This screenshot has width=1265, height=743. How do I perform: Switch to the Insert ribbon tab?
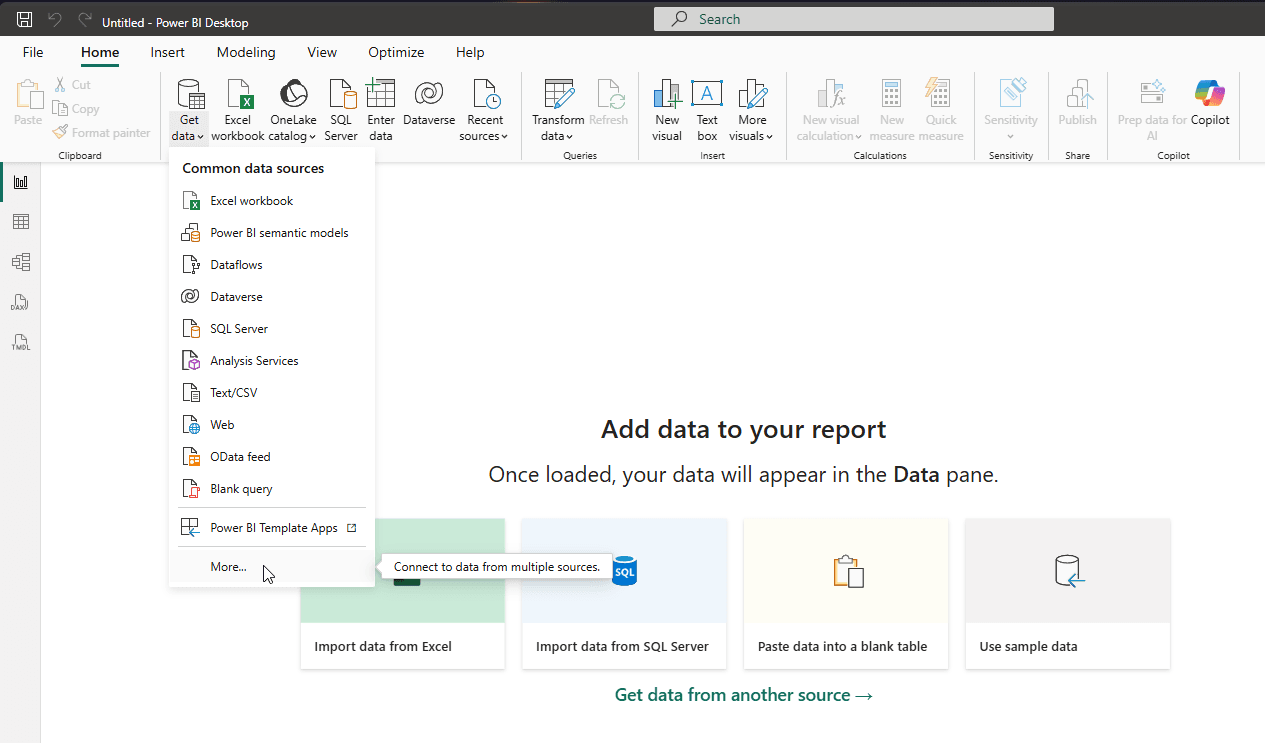coord(168,52)
